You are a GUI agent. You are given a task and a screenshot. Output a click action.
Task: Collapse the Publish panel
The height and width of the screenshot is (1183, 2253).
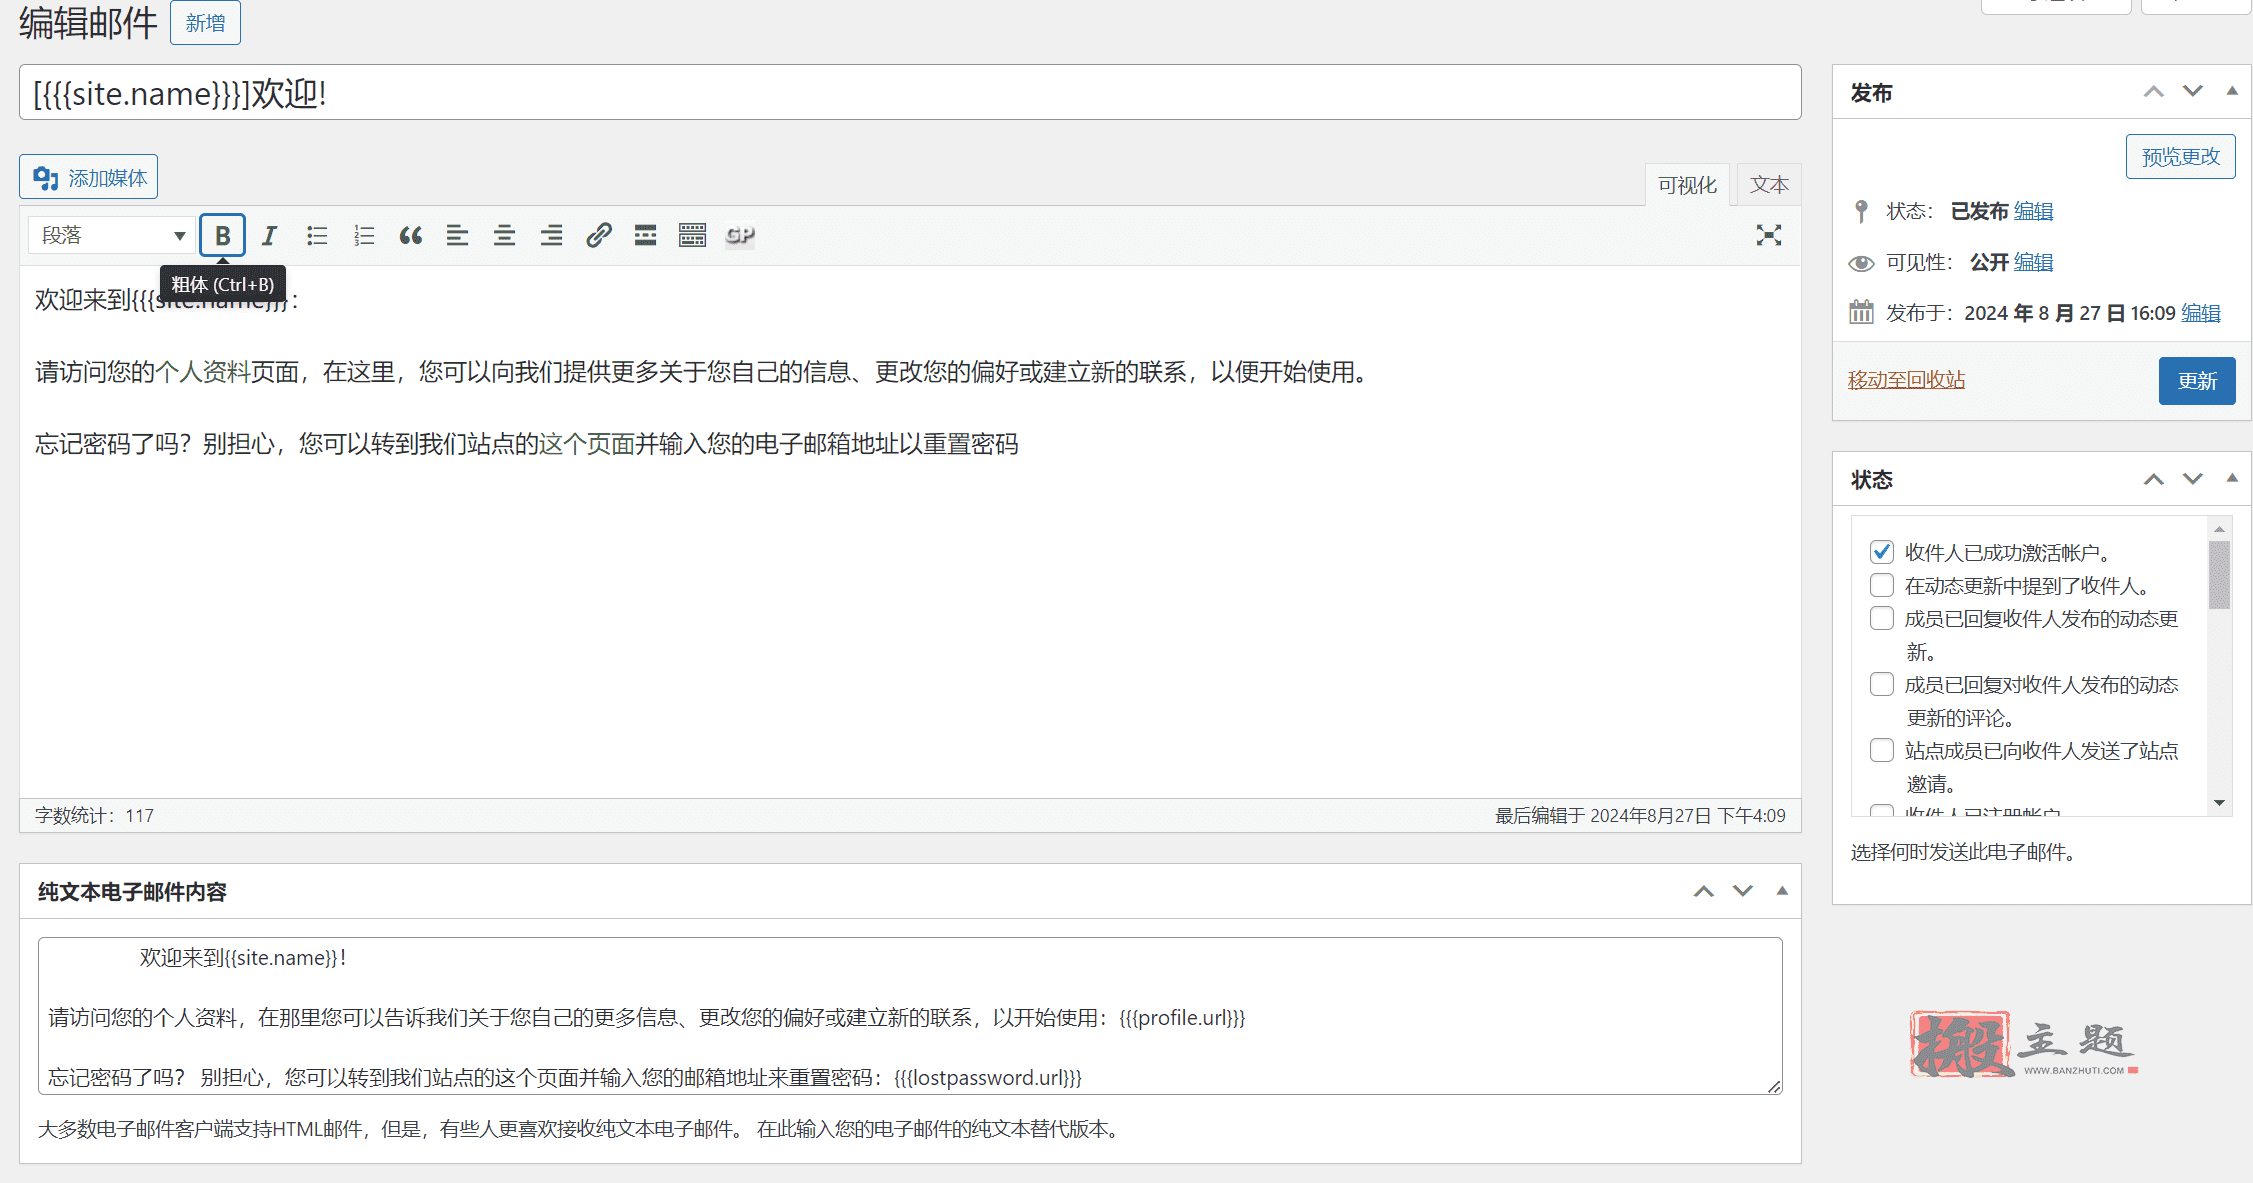(x=2232, y=92)
